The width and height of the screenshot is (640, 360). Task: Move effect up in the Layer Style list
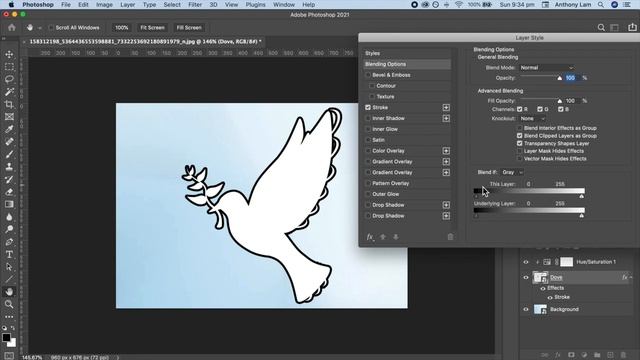pyautogui.click(x=383, y=237)
